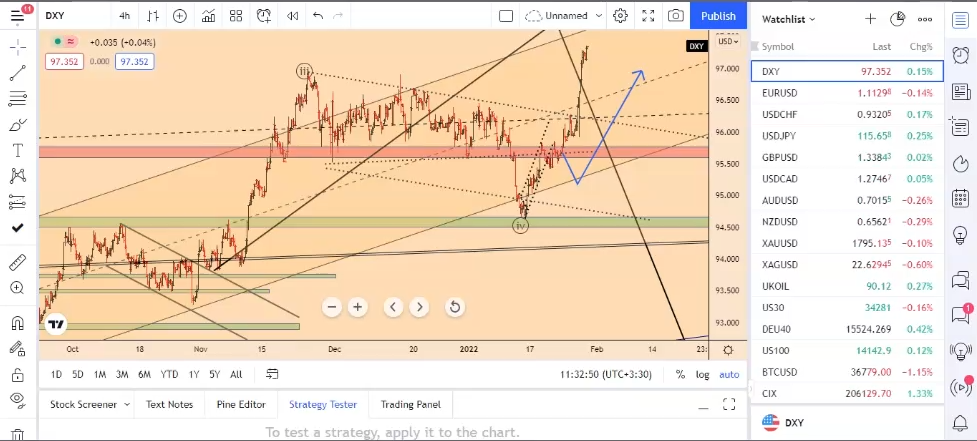The image size is (977, 441).
Task: Add symbol to watchlist with plus icon
Action: [870, 18]
